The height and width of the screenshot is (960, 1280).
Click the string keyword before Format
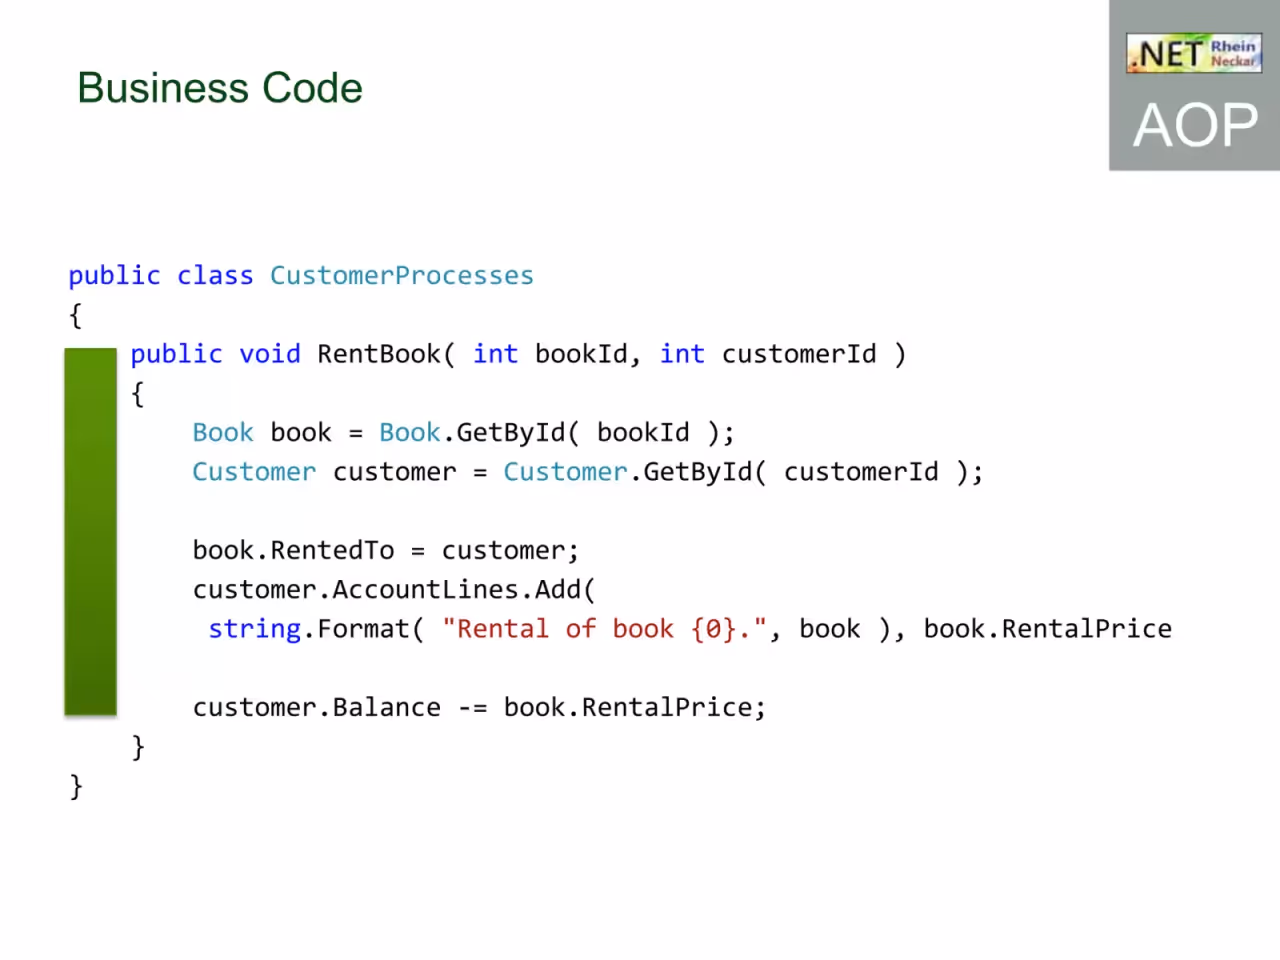[255, 629]
